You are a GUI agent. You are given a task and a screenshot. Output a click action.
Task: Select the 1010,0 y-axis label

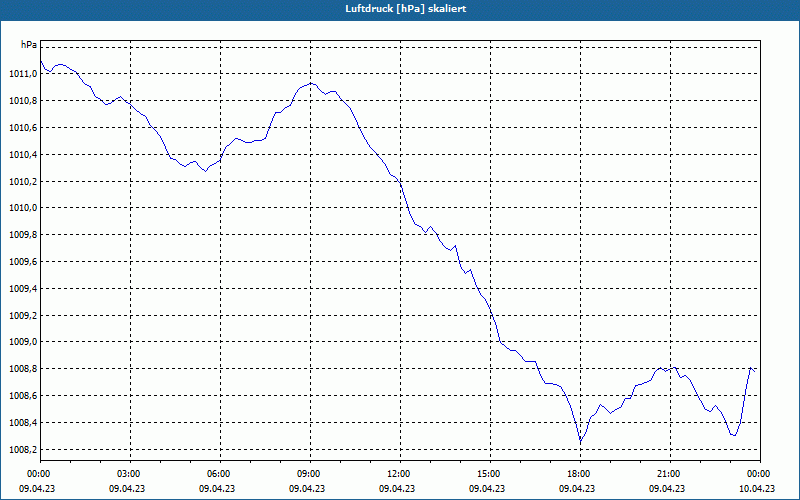[23, 208]
